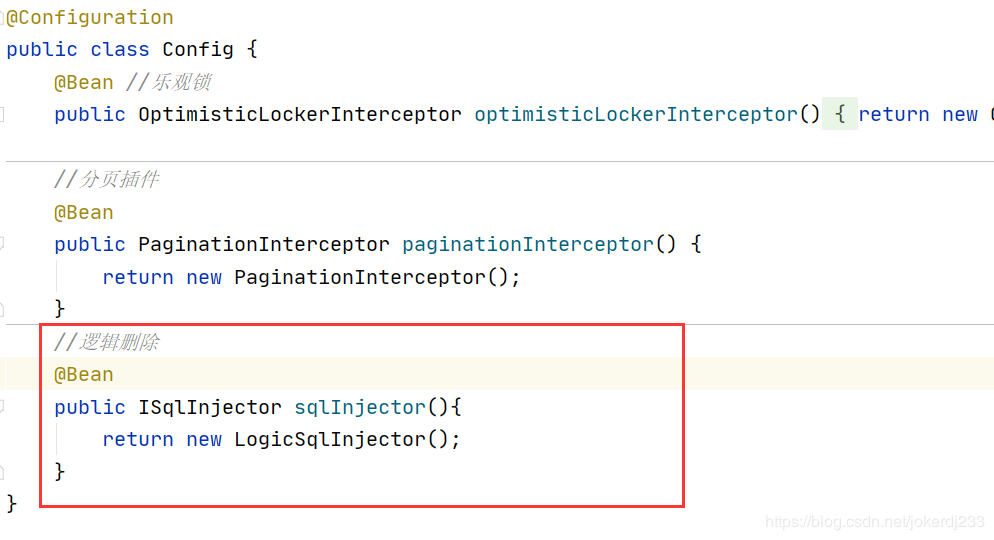Place cursor on Config class name
The width and height of the screenshot is (994, 540).
tap(198, 49)
